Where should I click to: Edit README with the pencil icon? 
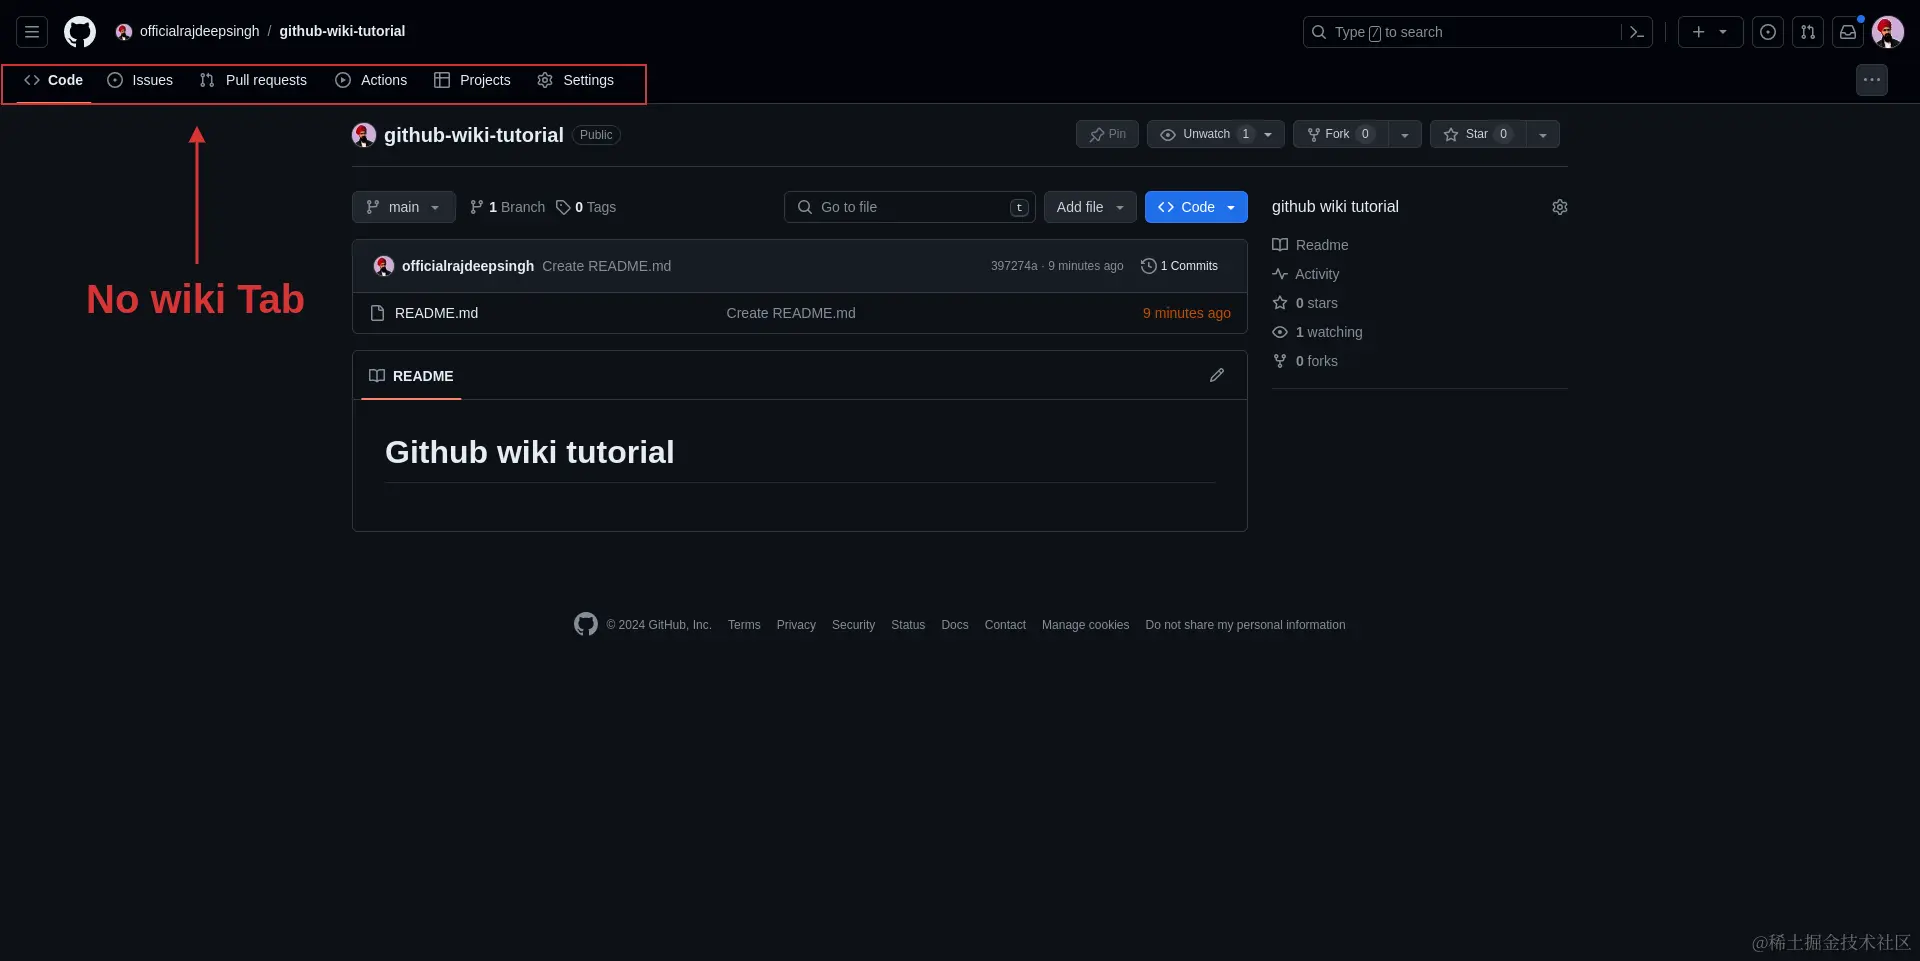point(1217,375)
